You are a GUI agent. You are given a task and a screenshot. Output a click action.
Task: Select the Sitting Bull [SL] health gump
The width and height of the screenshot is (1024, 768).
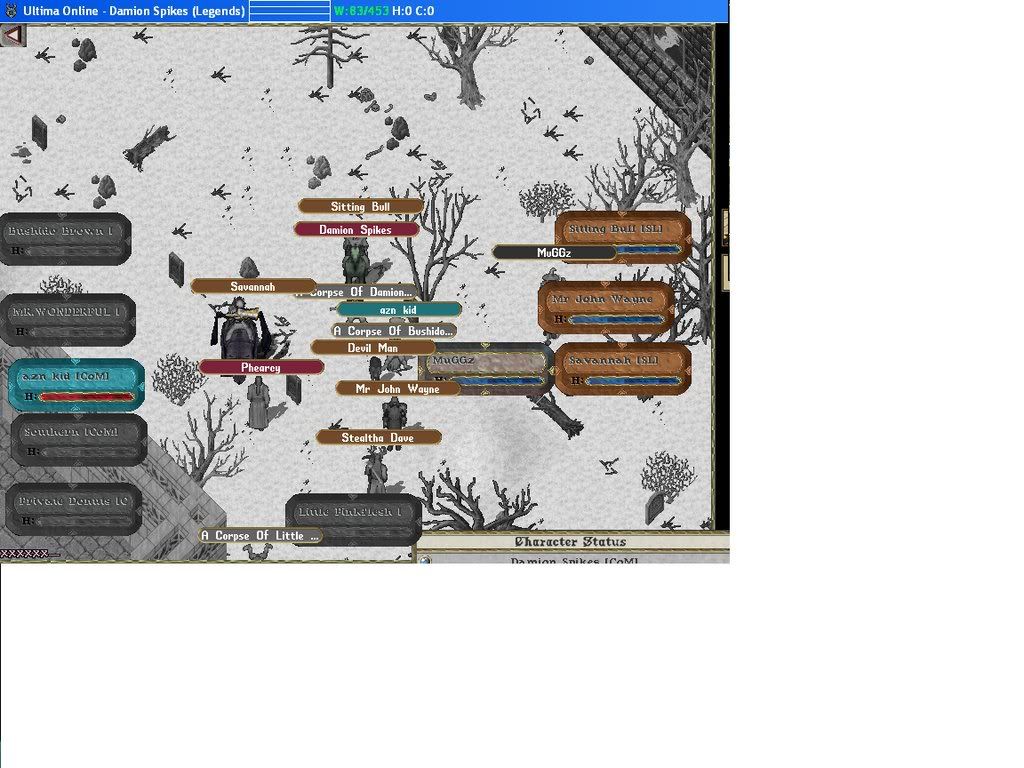pos(622,237)
